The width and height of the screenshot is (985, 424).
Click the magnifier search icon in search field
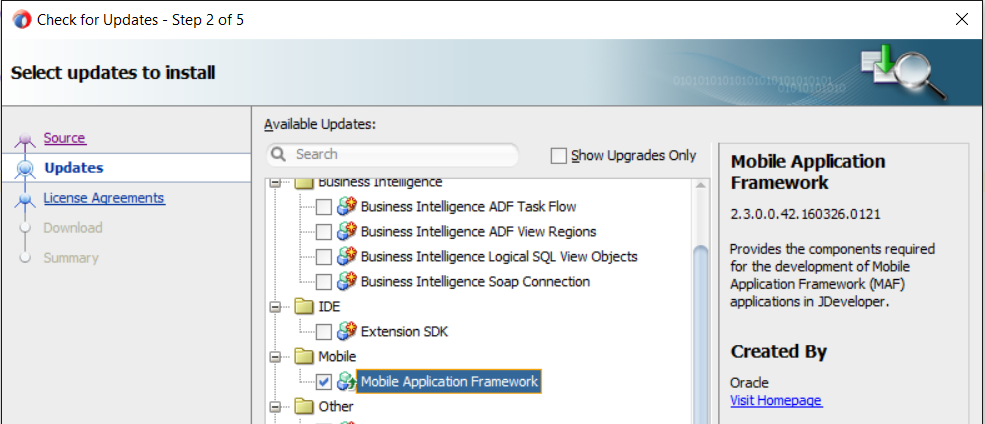coord(280,155)
